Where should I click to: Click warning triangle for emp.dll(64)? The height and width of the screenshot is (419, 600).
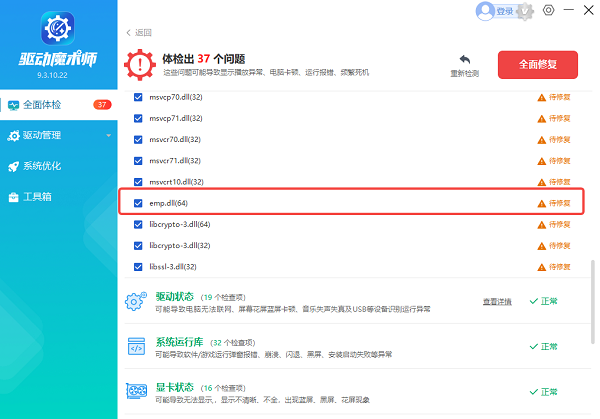541,204
